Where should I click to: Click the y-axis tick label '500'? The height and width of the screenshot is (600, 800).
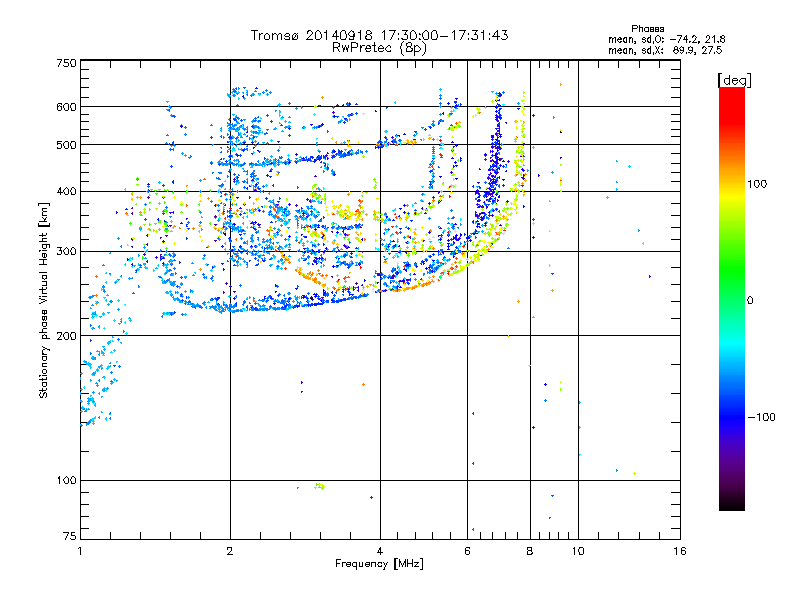(x=66, y=145)
